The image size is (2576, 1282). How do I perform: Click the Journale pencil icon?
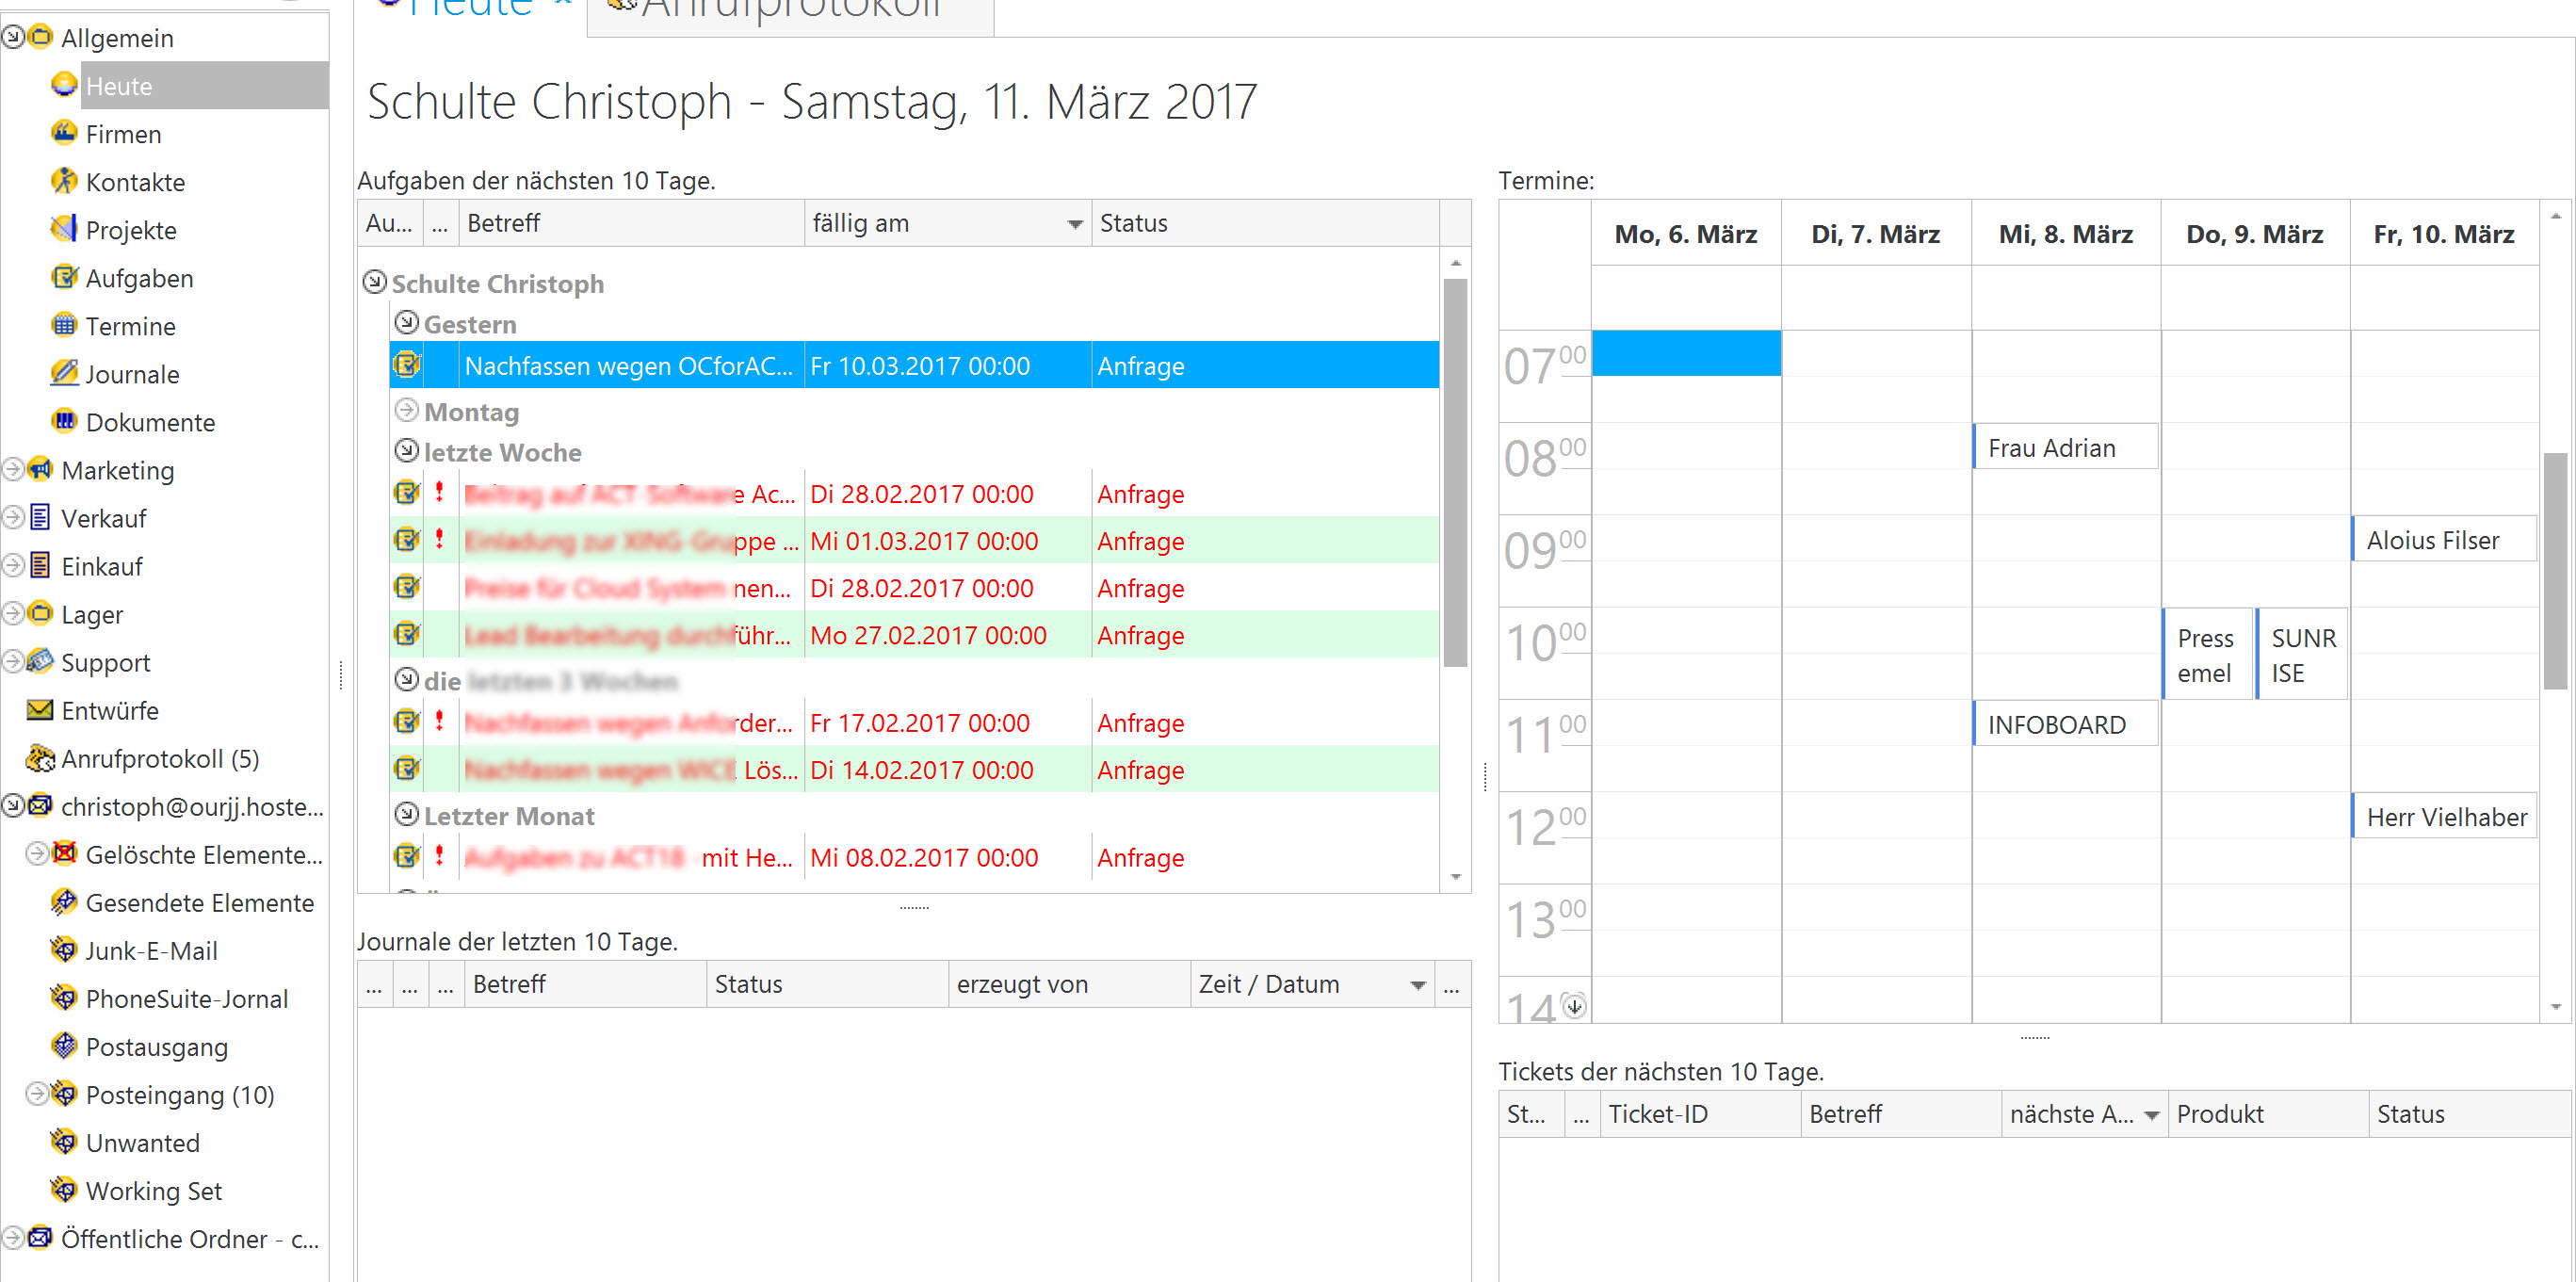(64, 373)
